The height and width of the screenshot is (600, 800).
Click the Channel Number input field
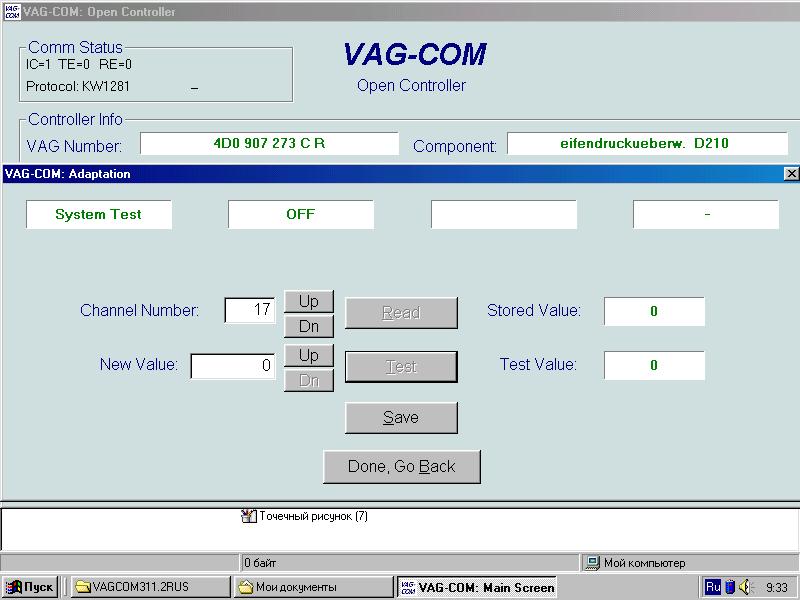250,311
